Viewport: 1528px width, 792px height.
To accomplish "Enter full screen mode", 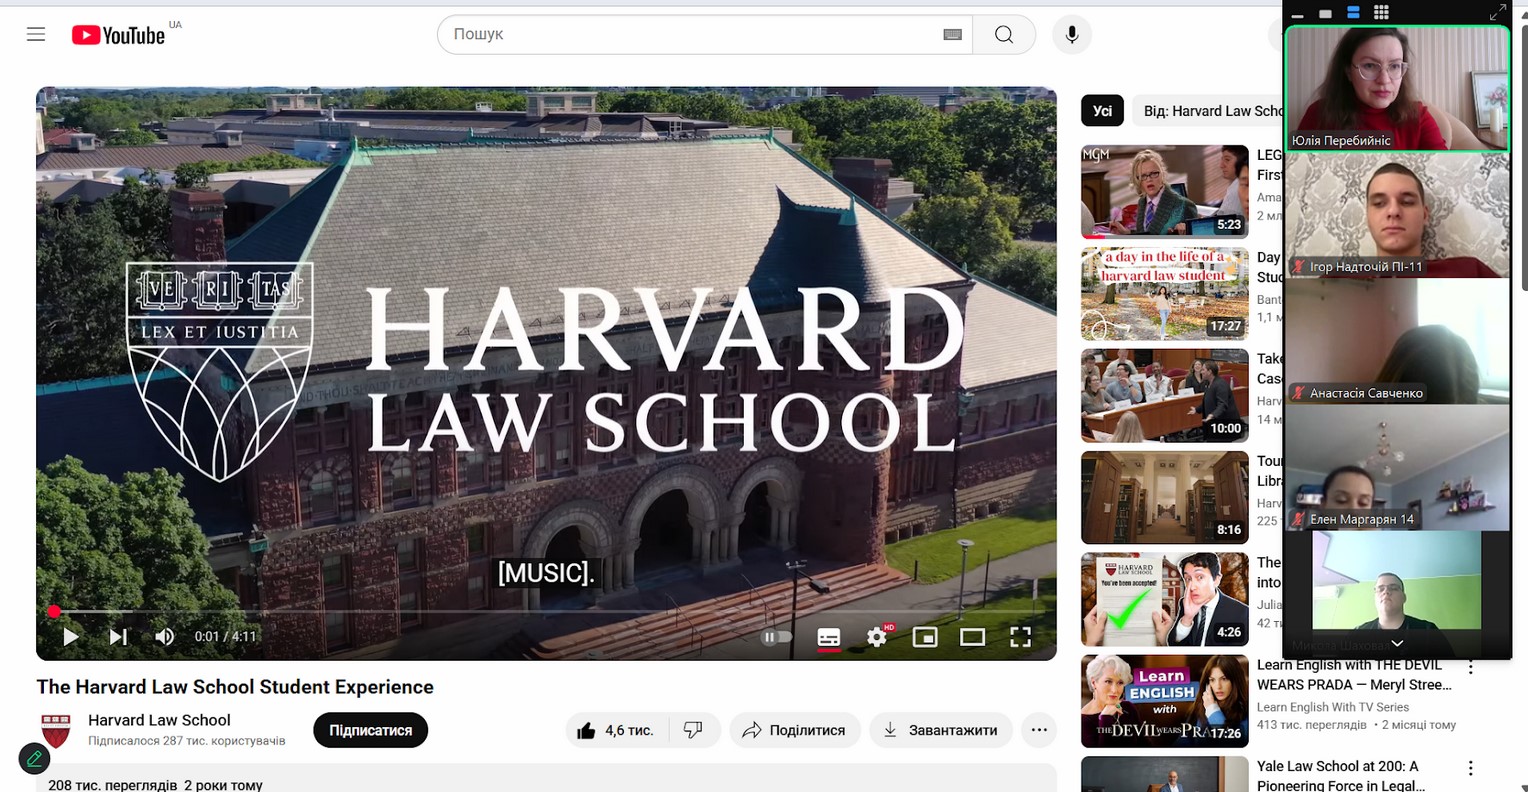I will point(1020,637).
